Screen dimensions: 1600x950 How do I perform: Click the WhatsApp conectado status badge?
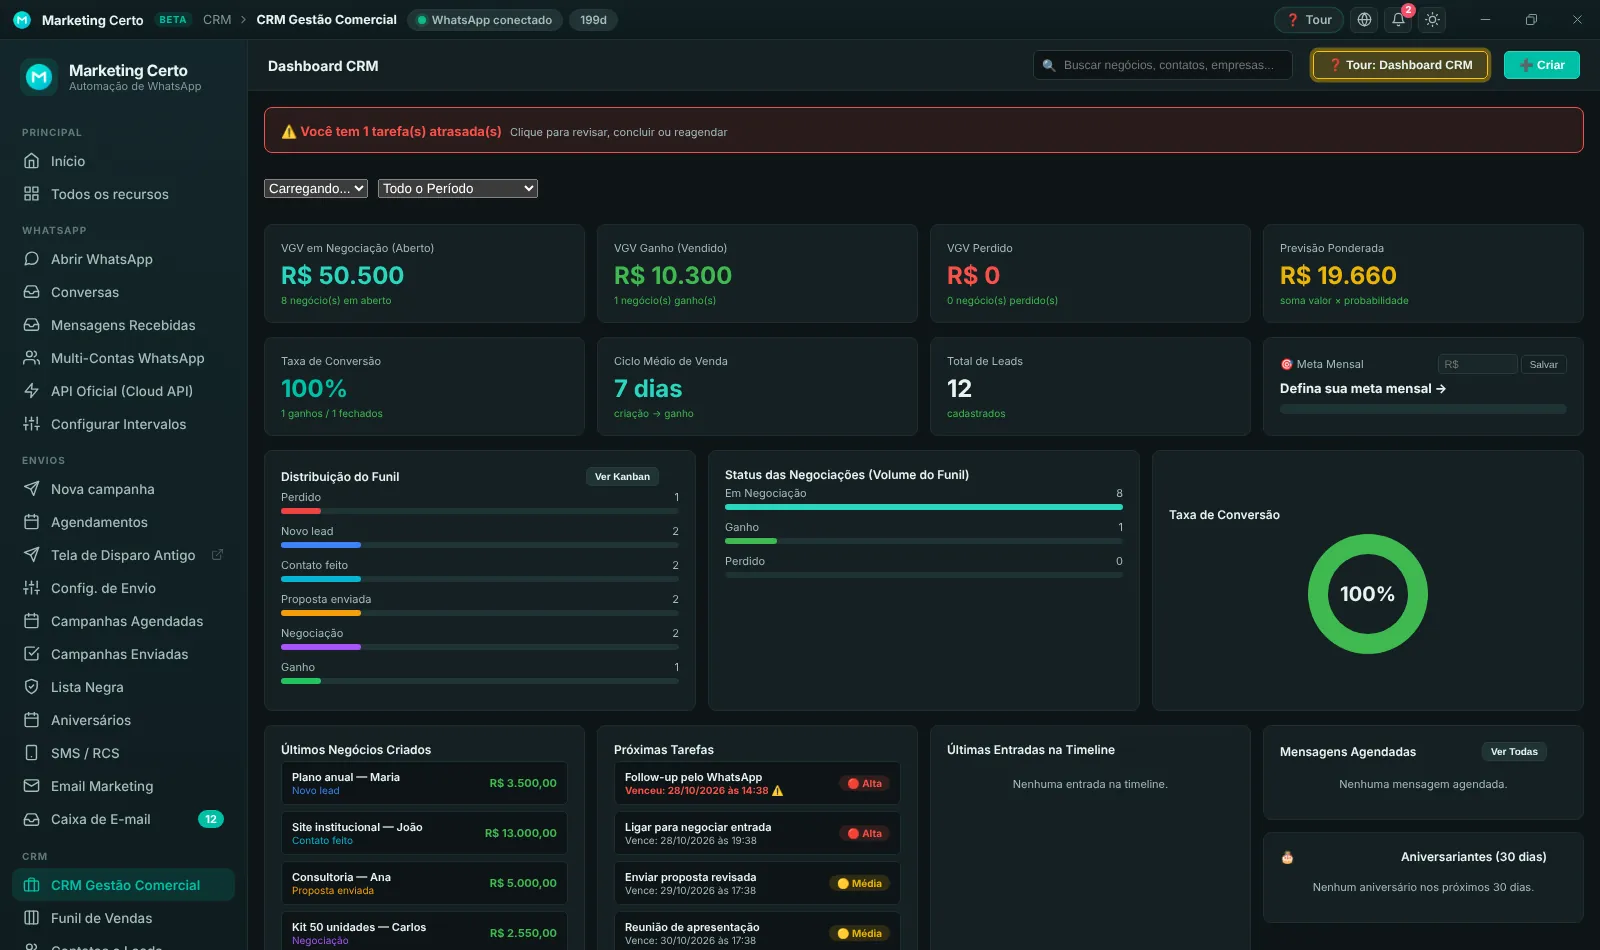point(484,20)
